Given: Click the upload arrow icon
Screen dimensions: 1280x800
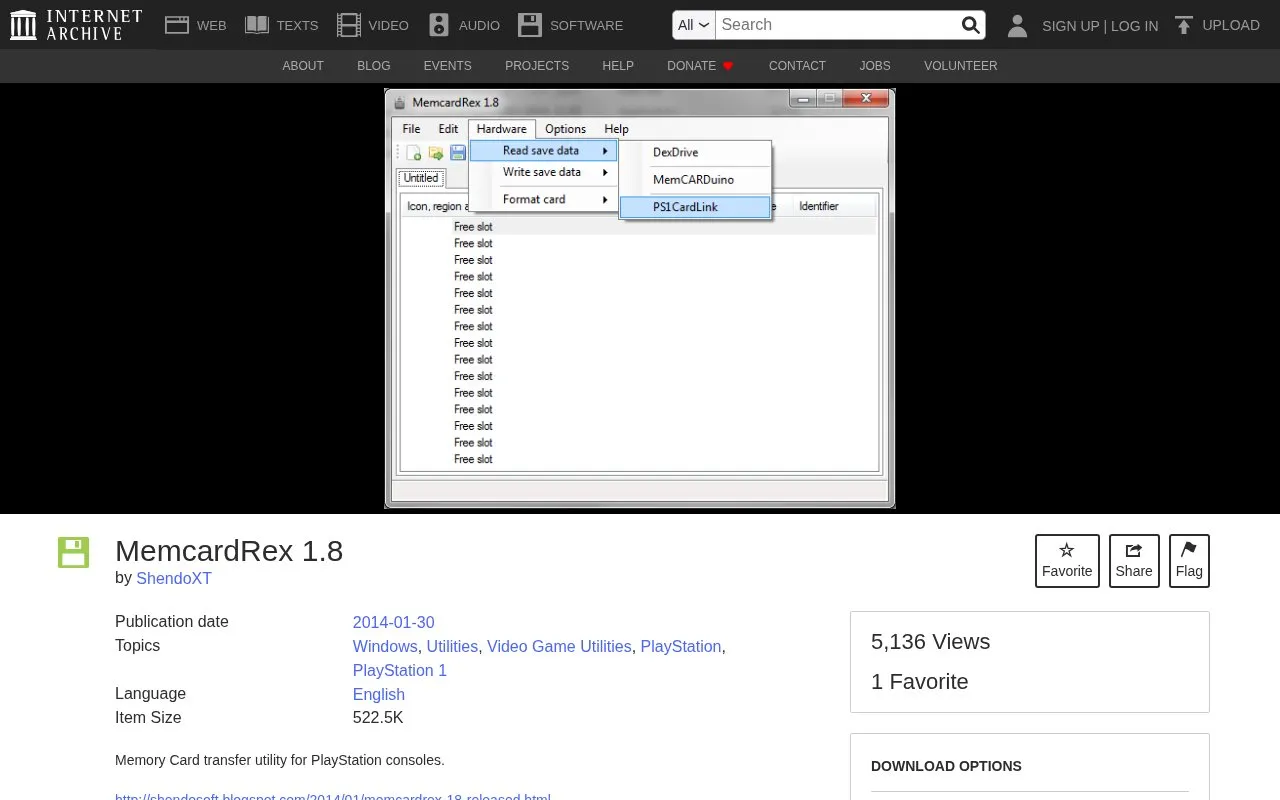Looking at the screenshot, I should [x=1183, y=25].
